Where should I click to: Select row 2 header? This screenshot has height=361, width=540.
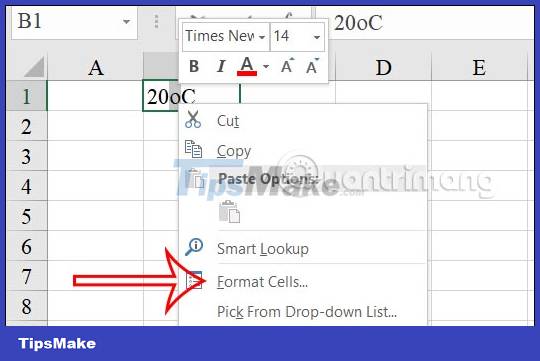pyautogui.click(x=27, y=126)
